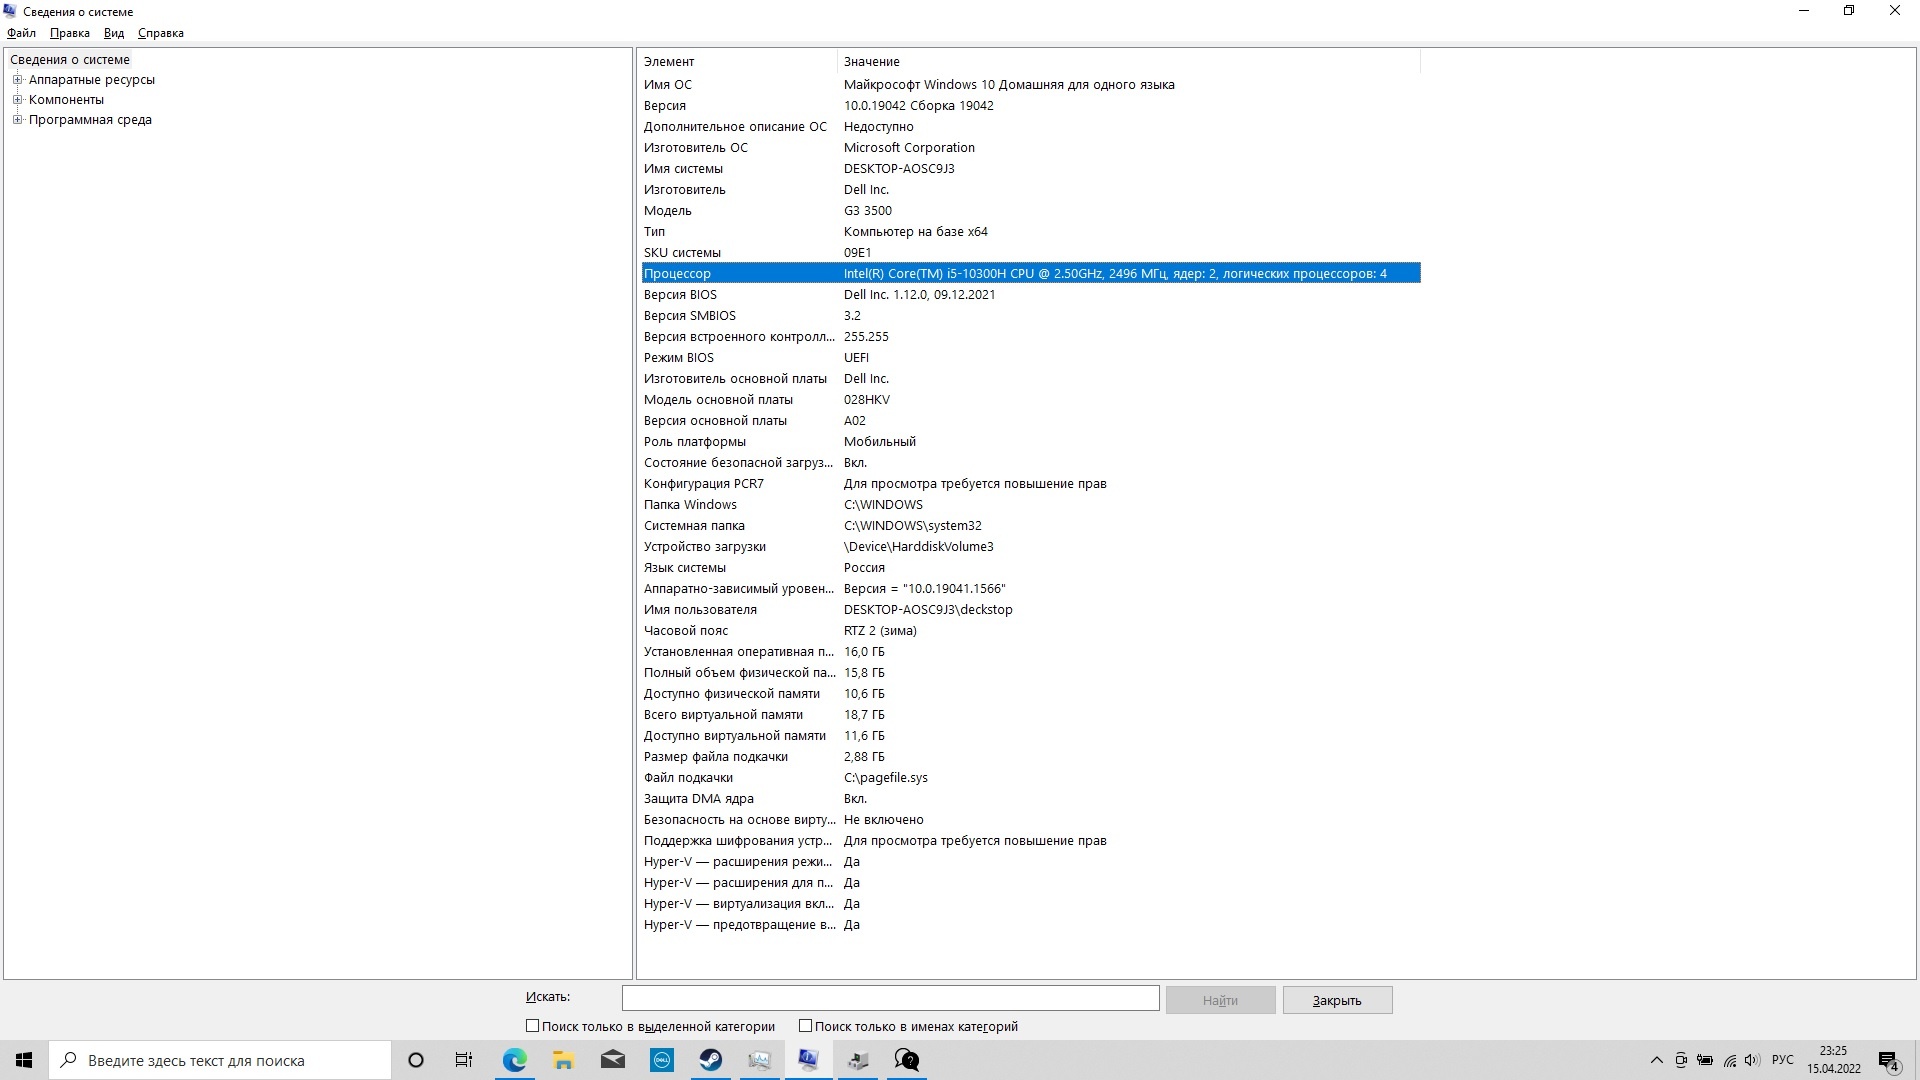Select the highlighted Процессор row
1920x1080 pixels.
click(1030, 274)
